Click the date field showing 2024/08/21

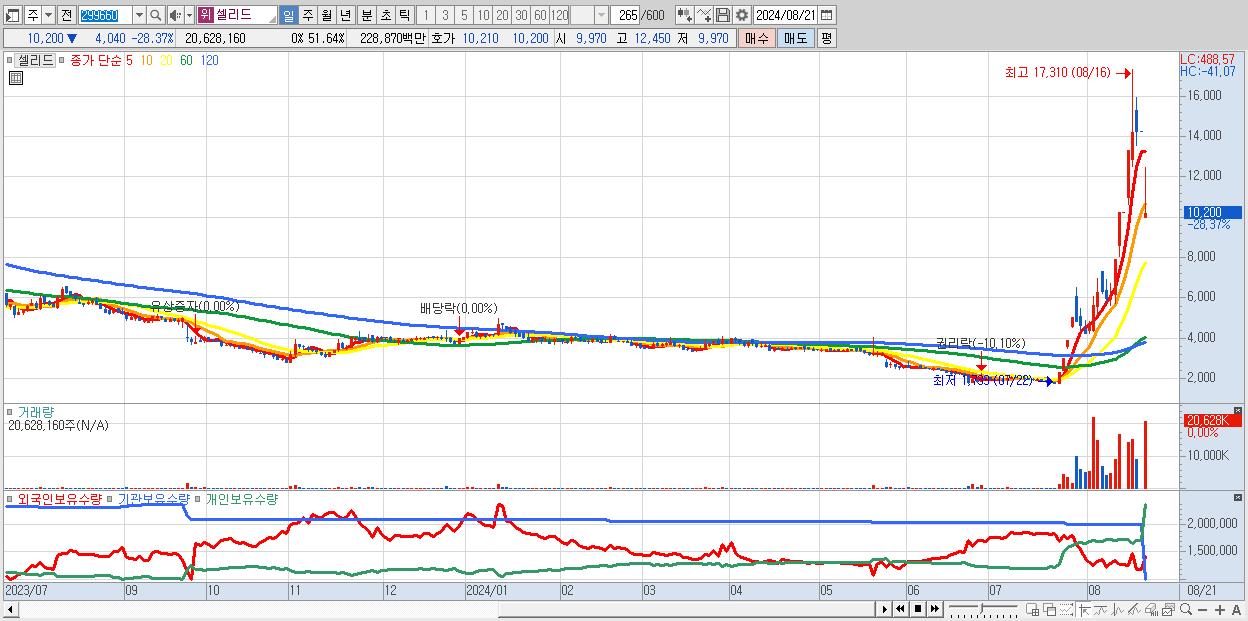click(786, 15)
